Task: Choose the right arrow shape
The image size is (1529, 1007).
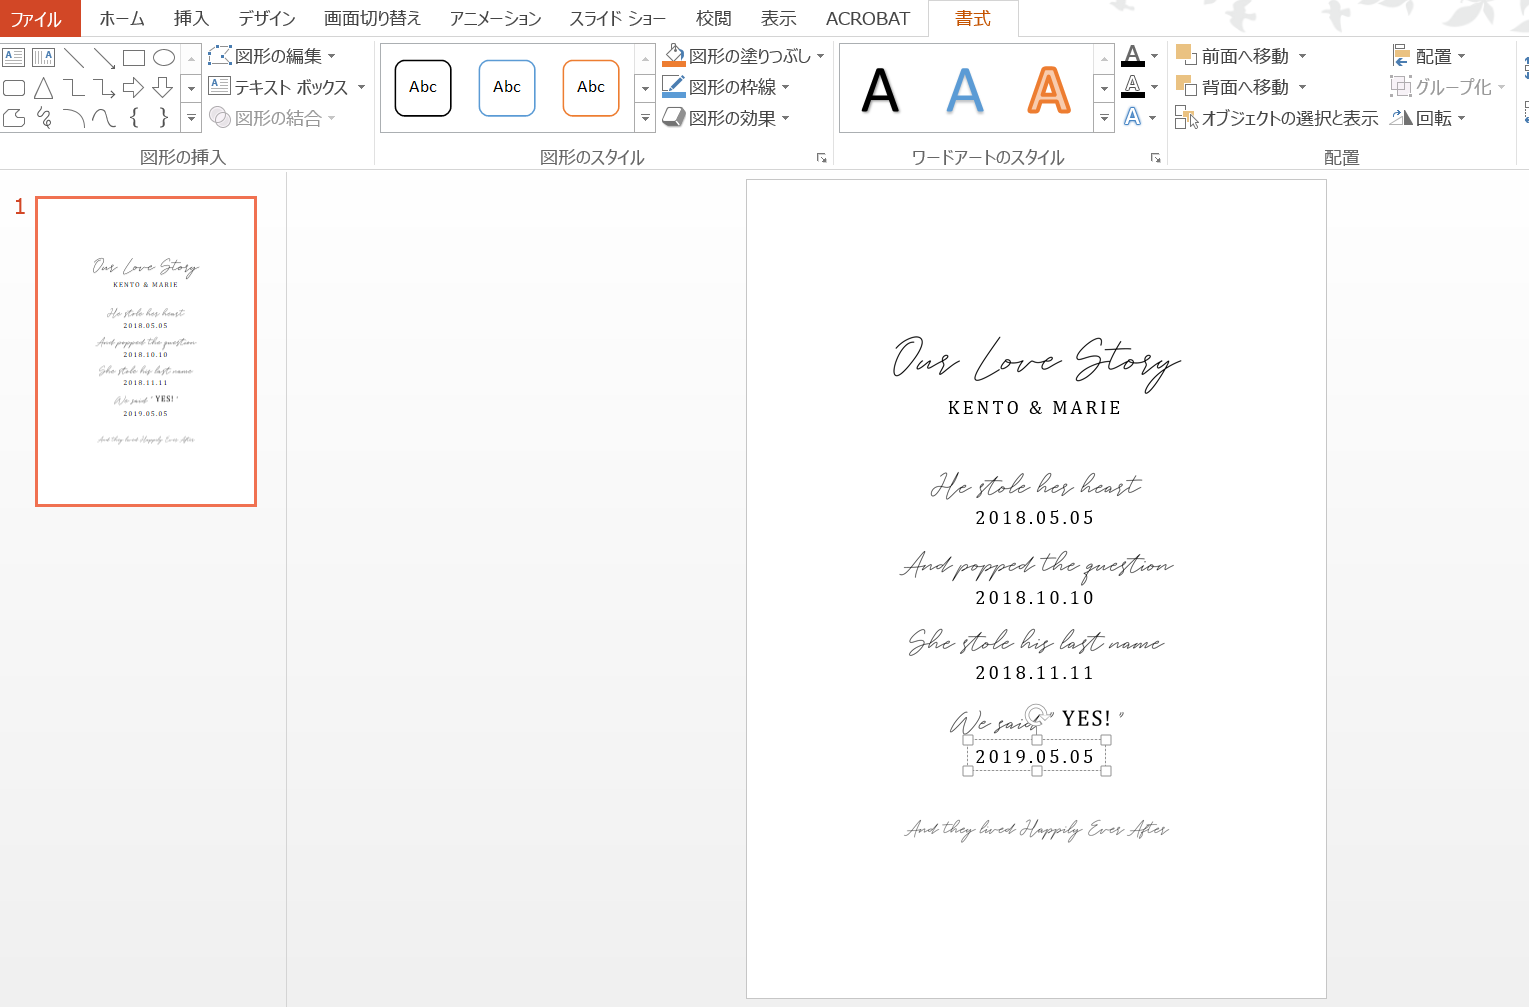Action: point(133,88)
